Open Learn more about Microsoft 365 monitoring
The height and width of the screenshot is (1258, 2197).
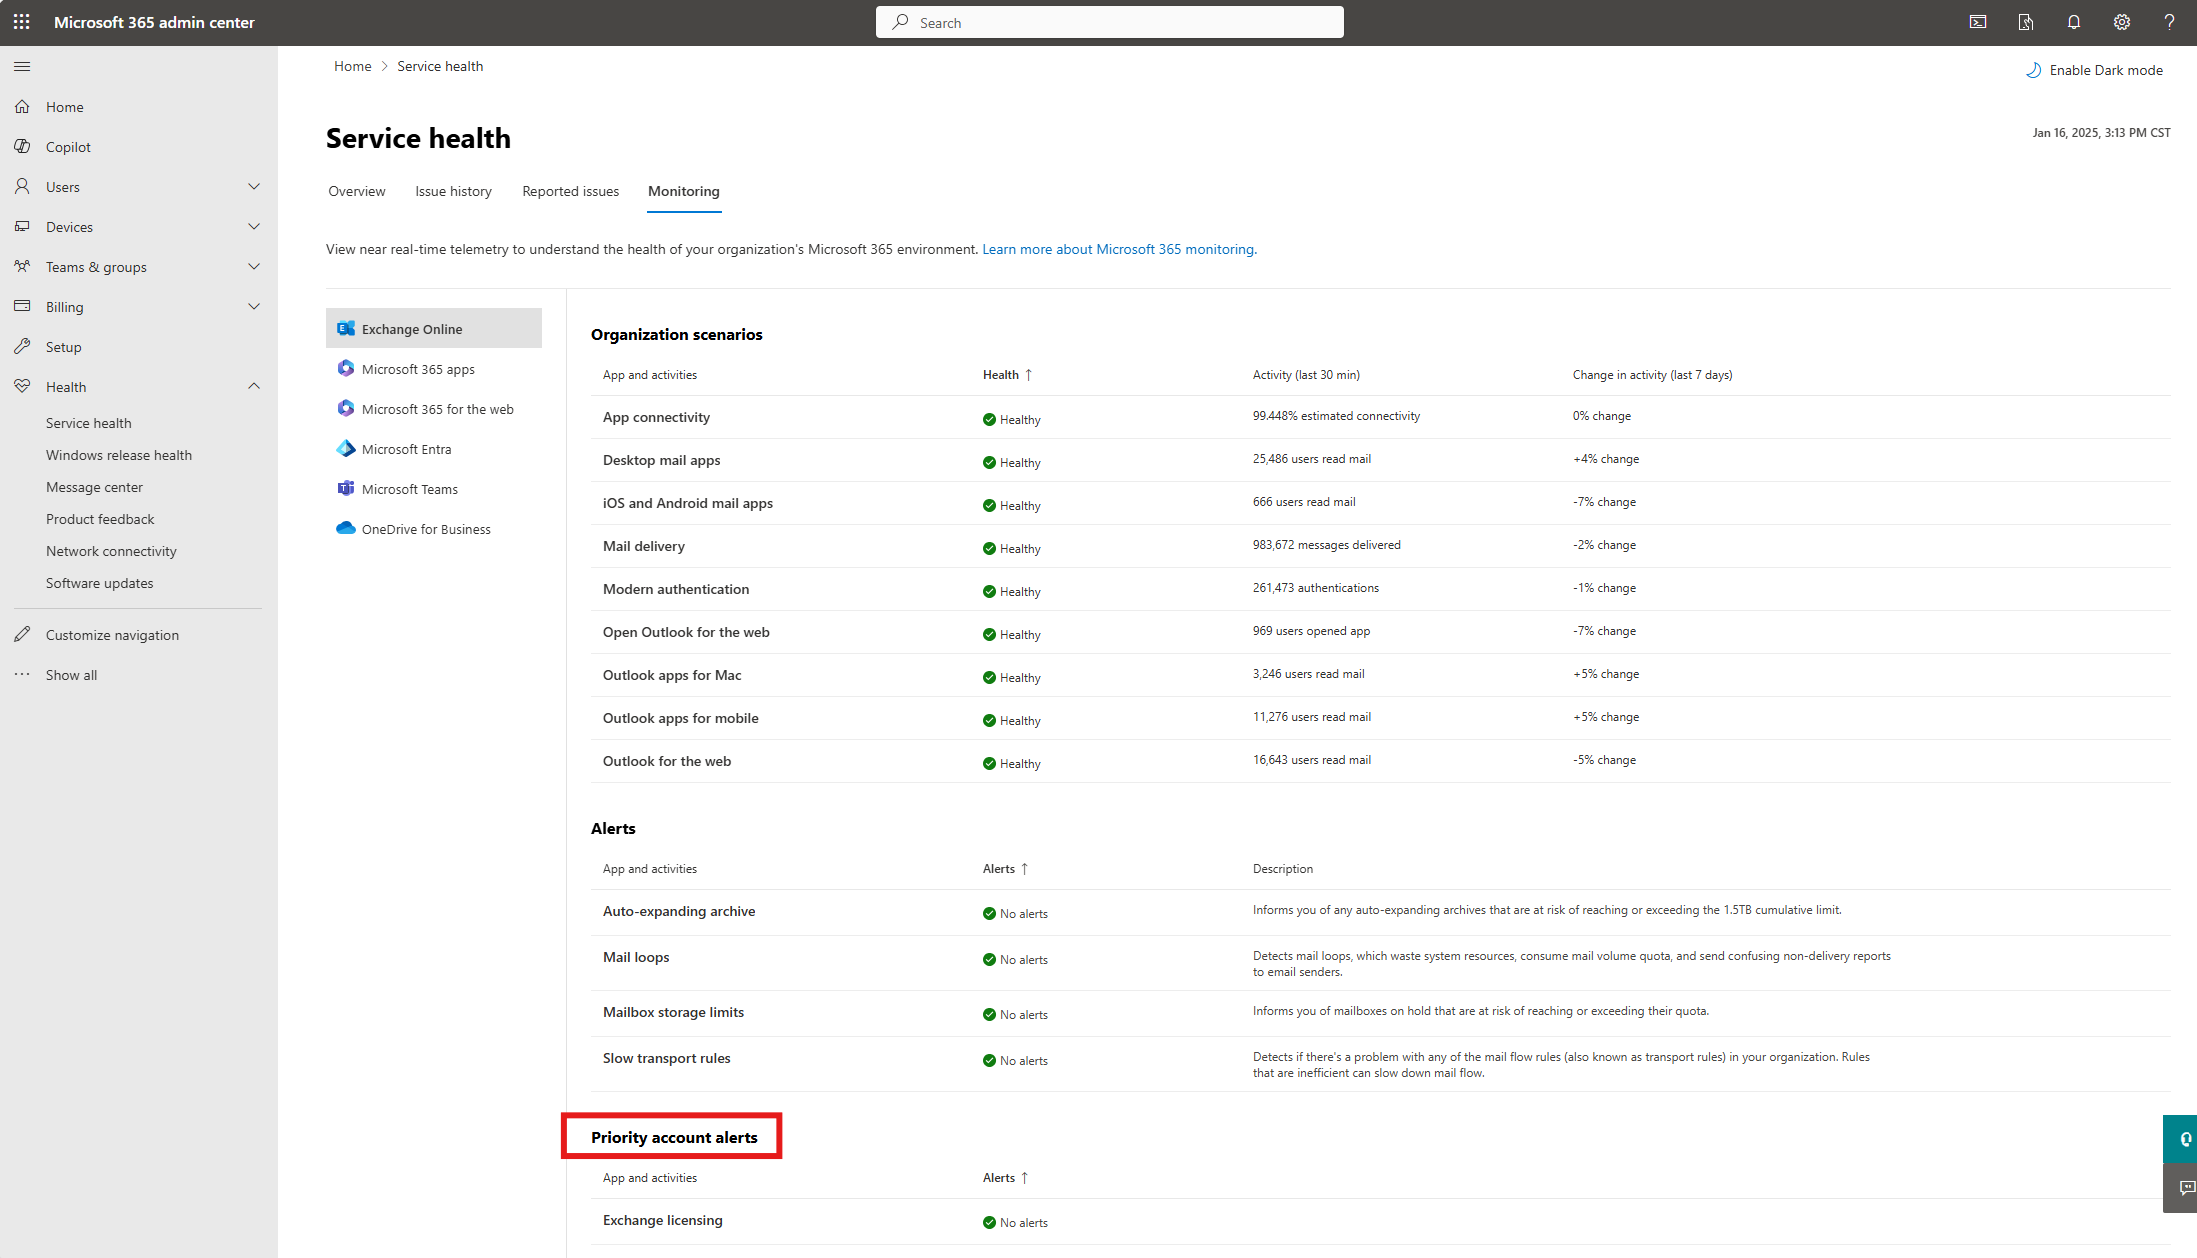tap(1119, 249)
